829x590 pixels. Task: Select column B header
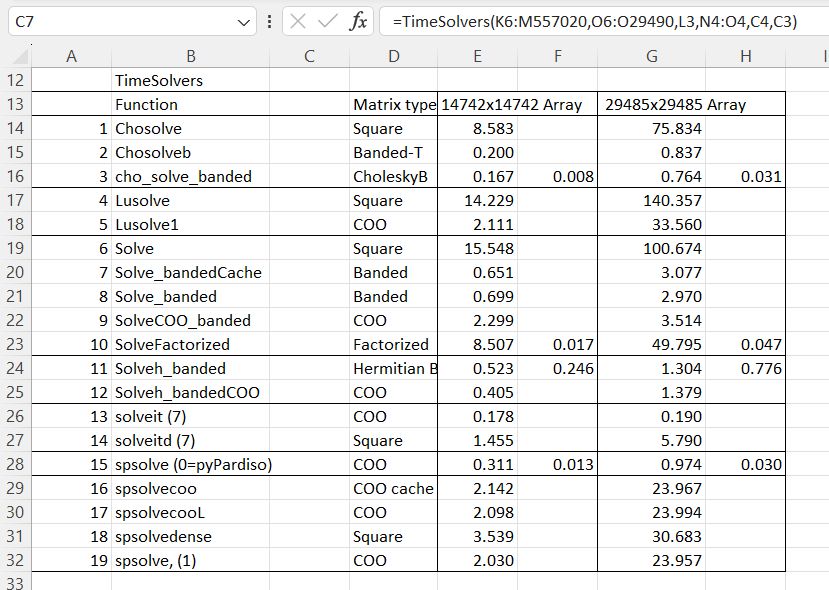click(x=190, y=57)
